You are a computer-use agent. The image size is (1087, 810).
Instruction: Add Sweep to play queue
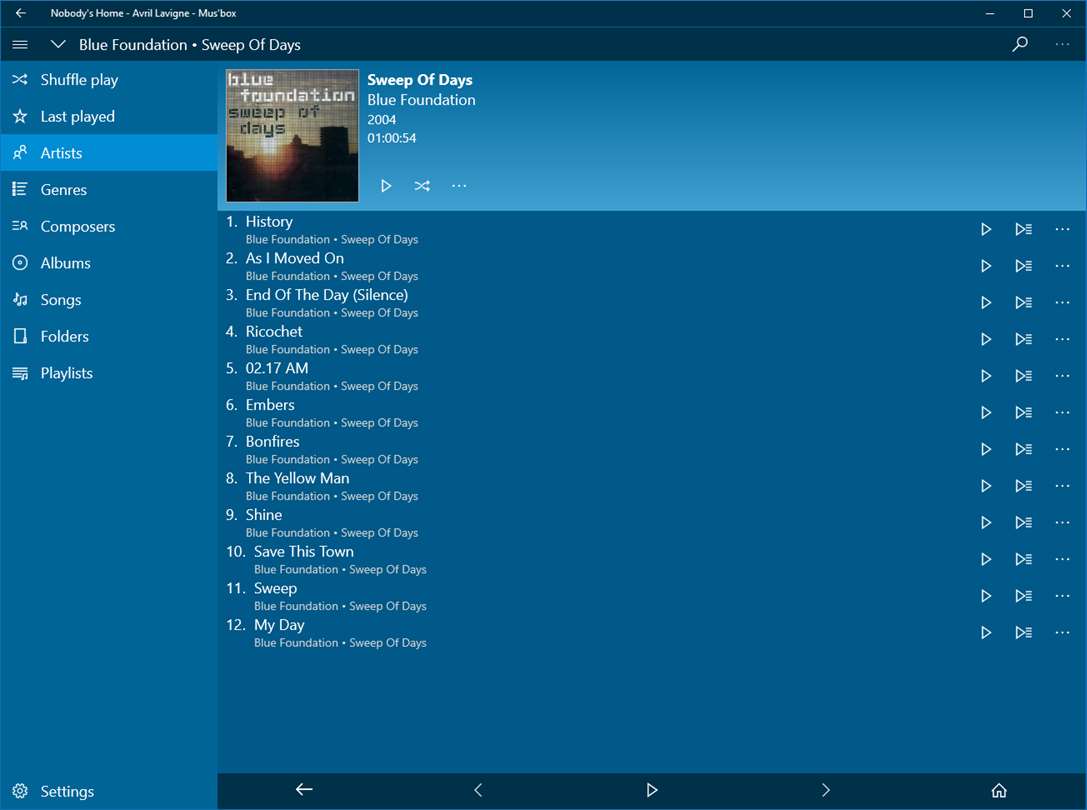pos(1023,596)
